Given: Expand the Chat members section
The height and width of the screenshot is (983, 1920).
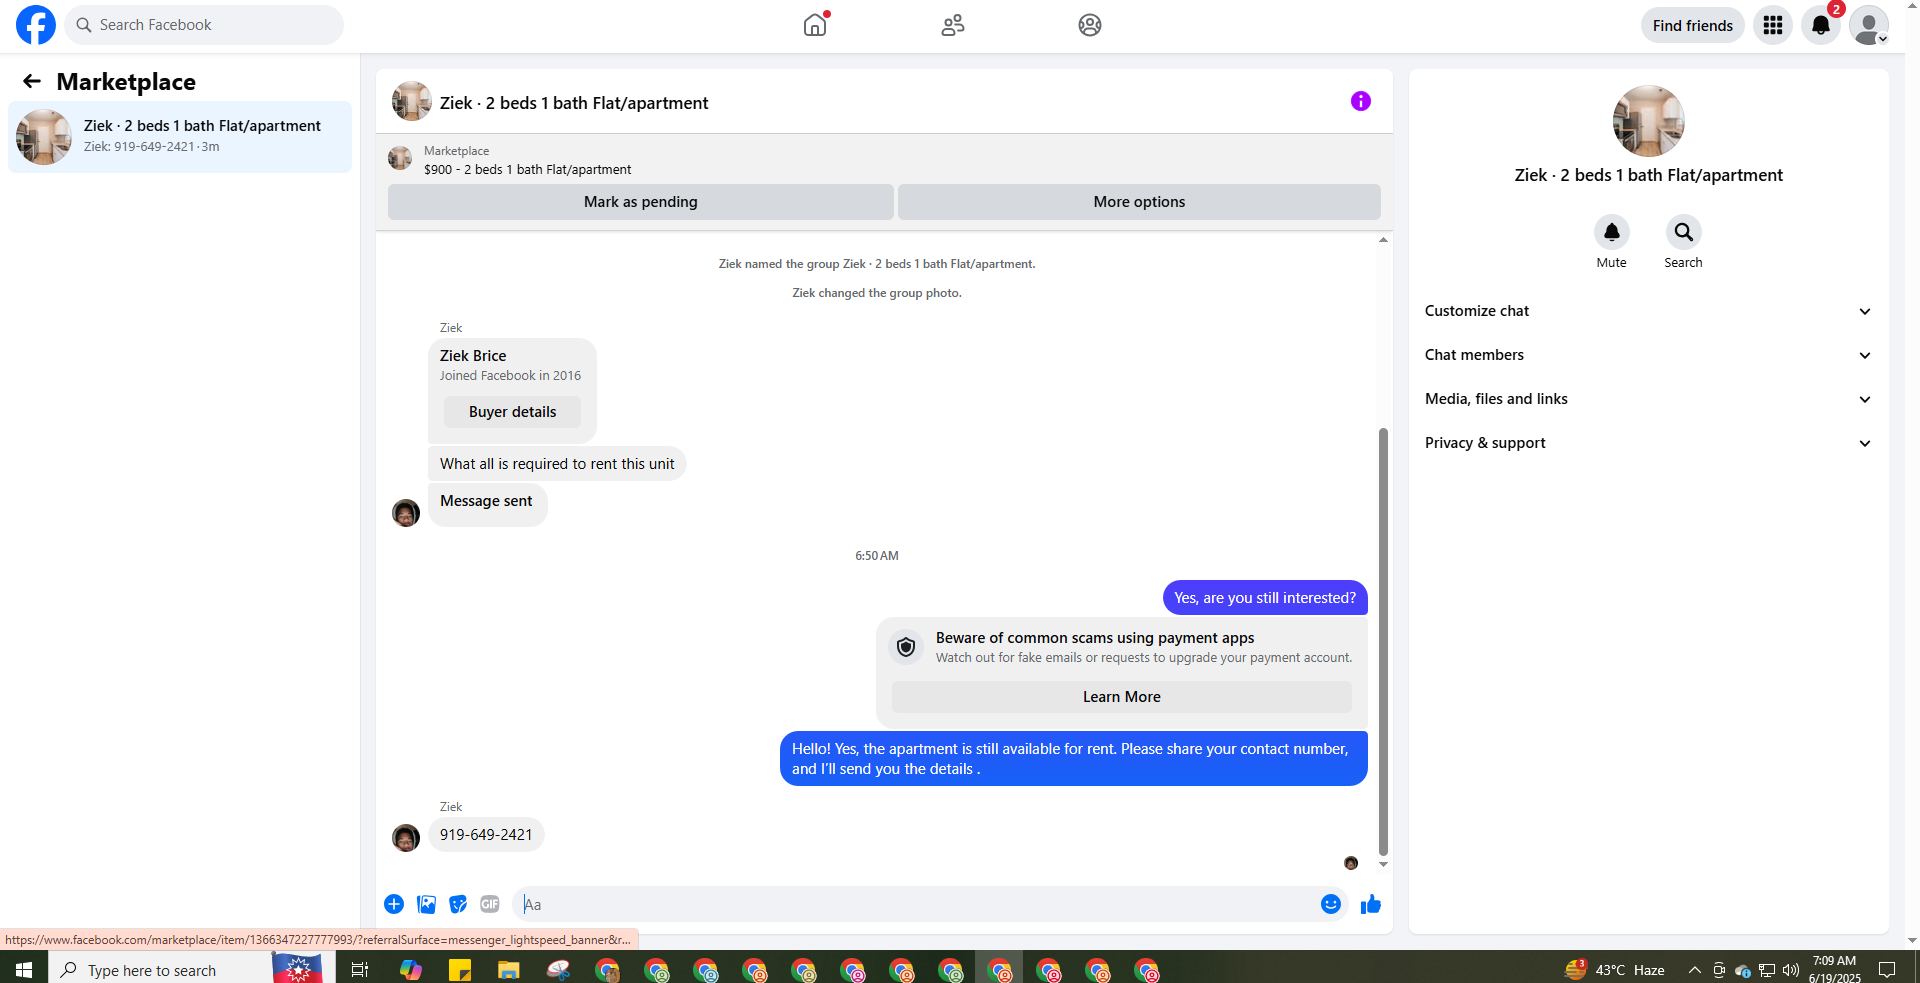Looking at the screenshot, I should pos(1649,355).
